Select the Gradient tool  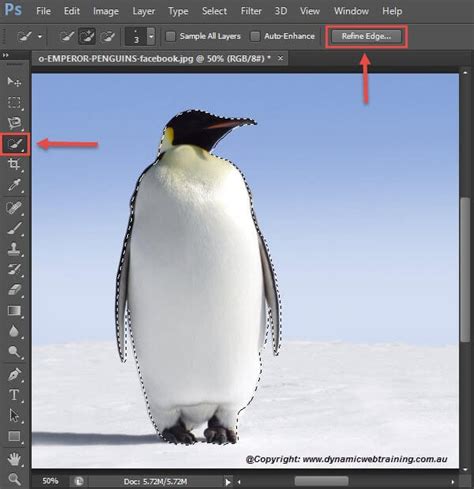[14, 311]
